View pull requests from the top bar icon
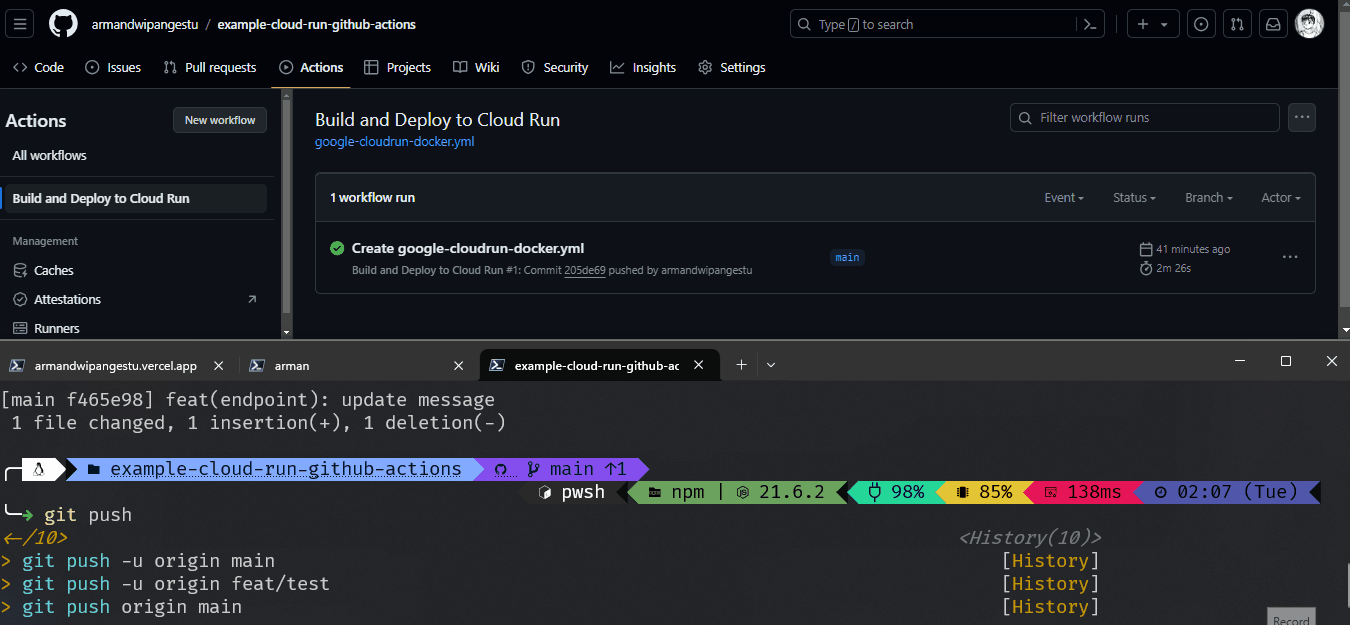This screenshot has height=625, width=1350. 1237,23
